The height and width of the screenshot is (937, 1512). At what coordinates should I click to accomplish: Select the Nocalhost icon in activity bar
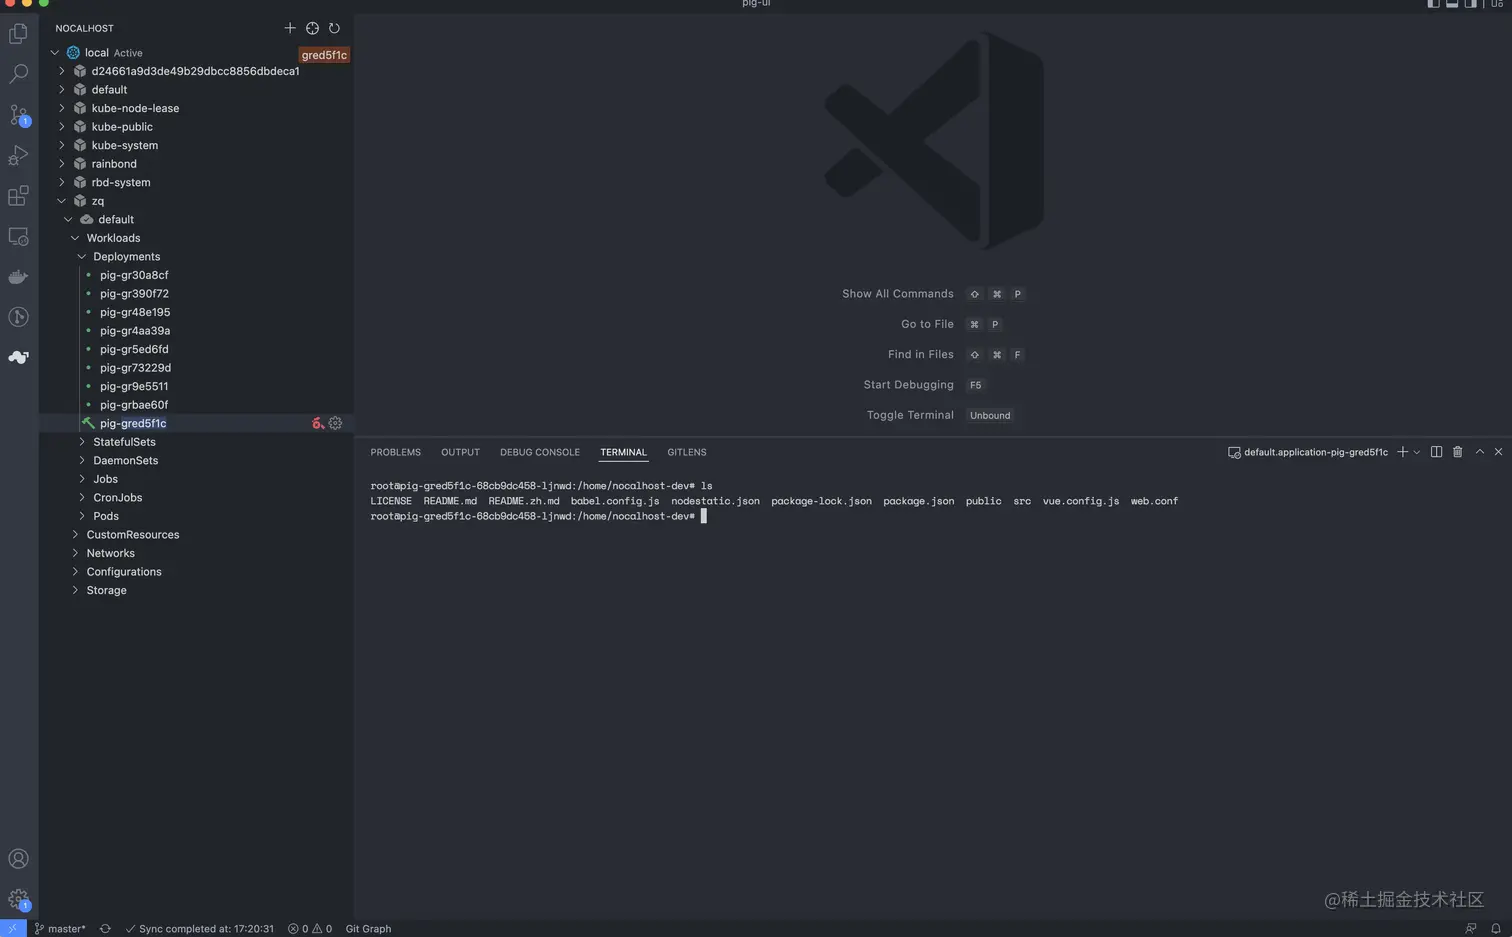tap(18, 357)
